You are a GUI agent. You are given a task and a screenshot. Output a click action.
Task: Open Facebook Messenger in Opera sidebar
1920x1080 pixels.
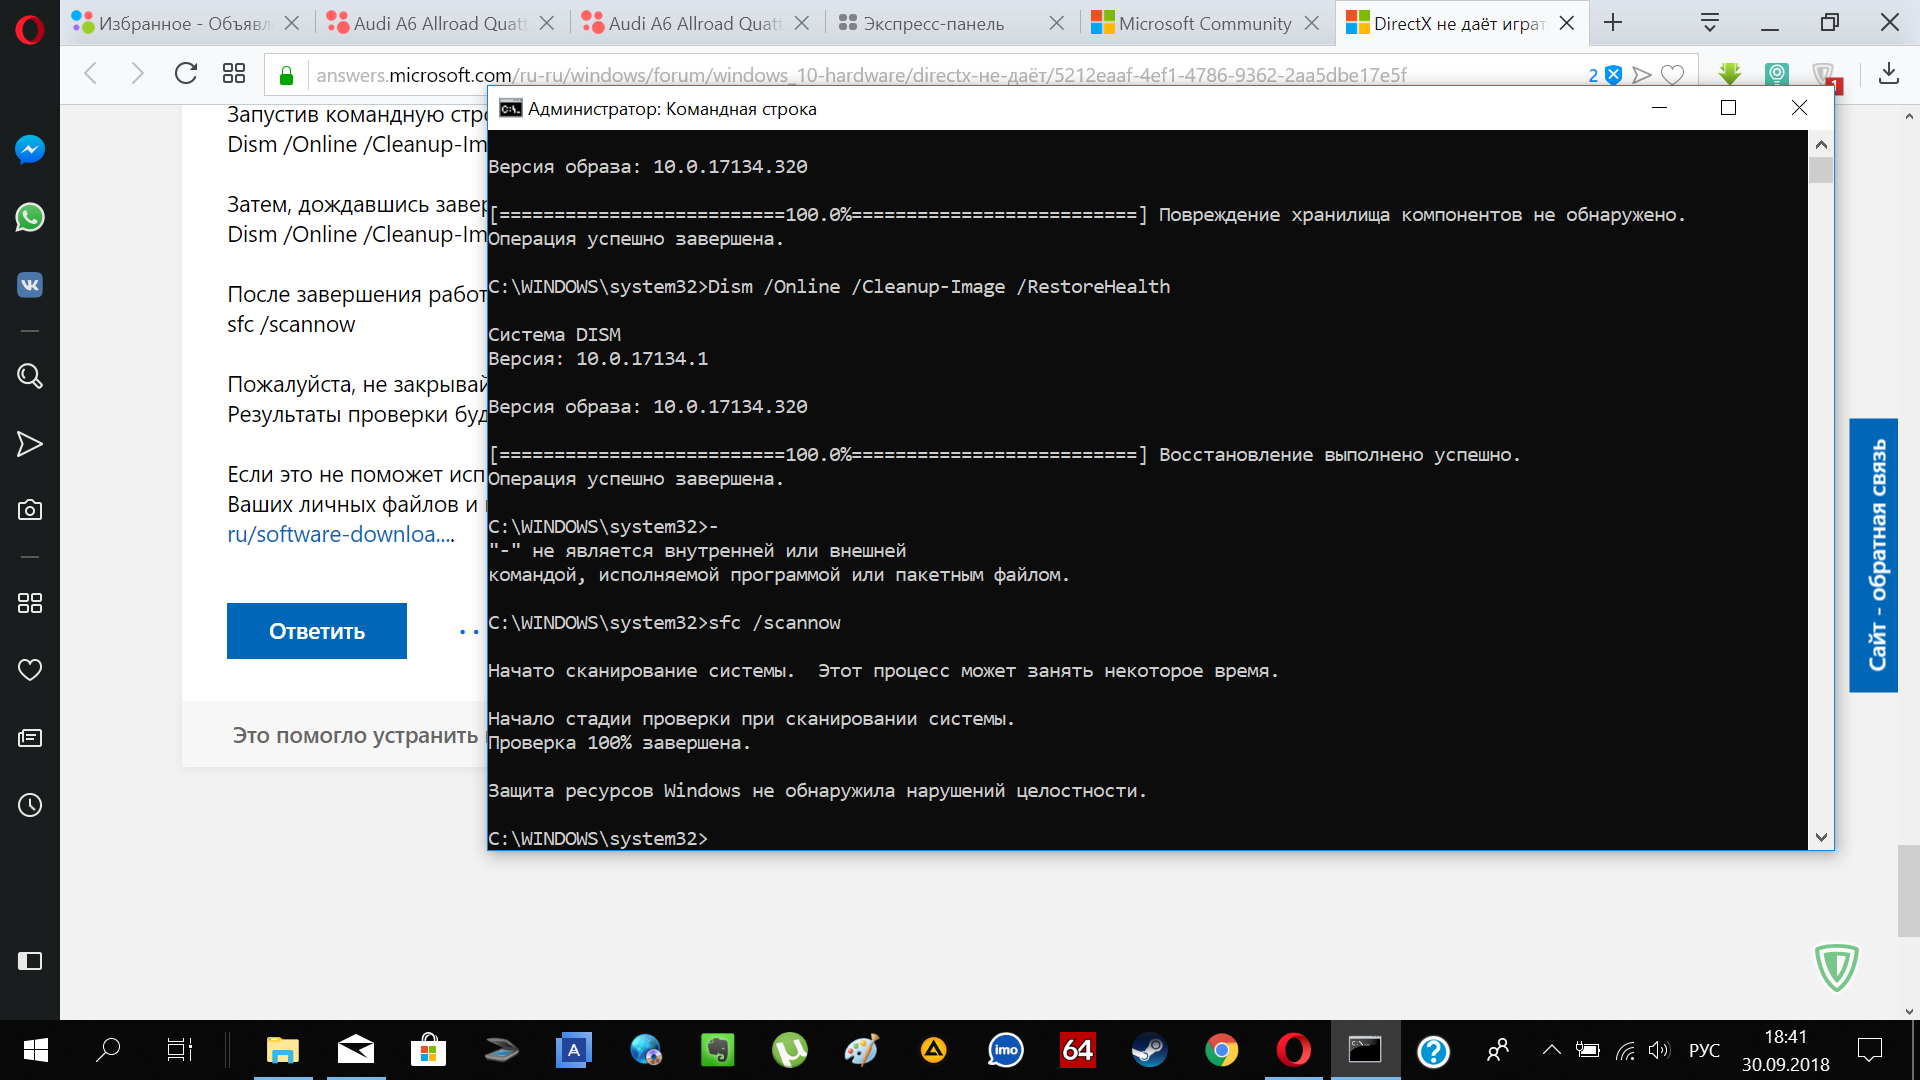tap(30, 150)
